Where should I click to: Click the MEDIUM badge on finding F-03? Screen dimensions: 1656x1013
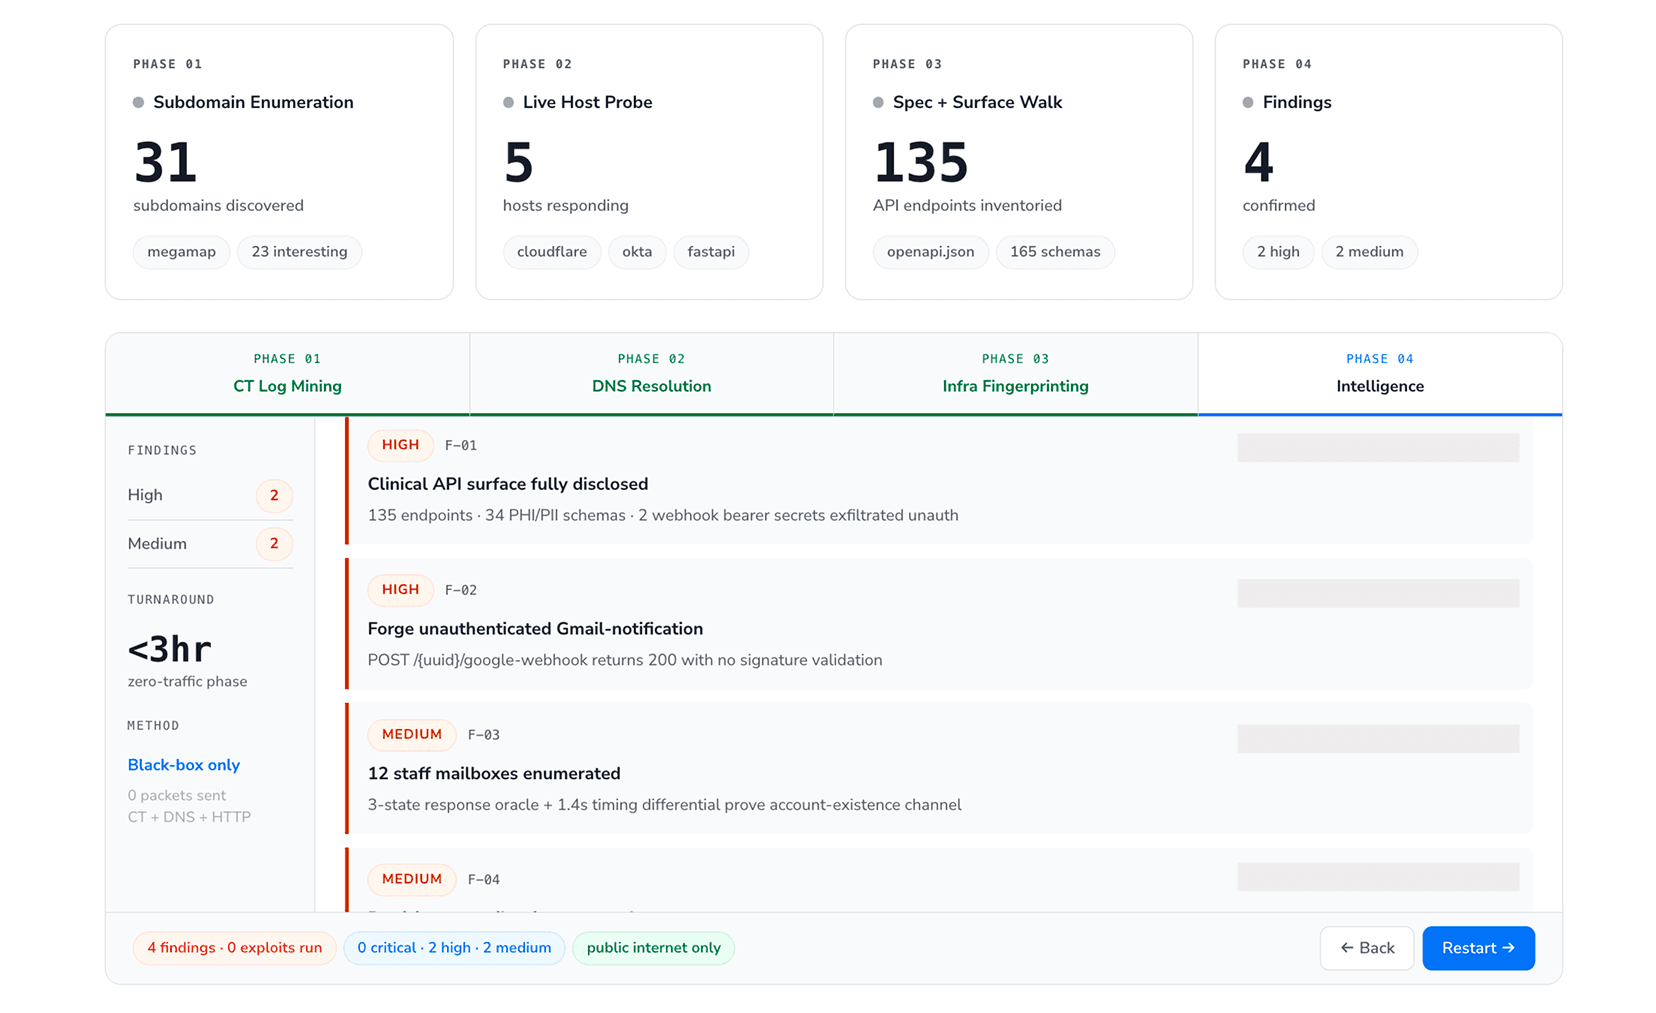pos(412,735)
